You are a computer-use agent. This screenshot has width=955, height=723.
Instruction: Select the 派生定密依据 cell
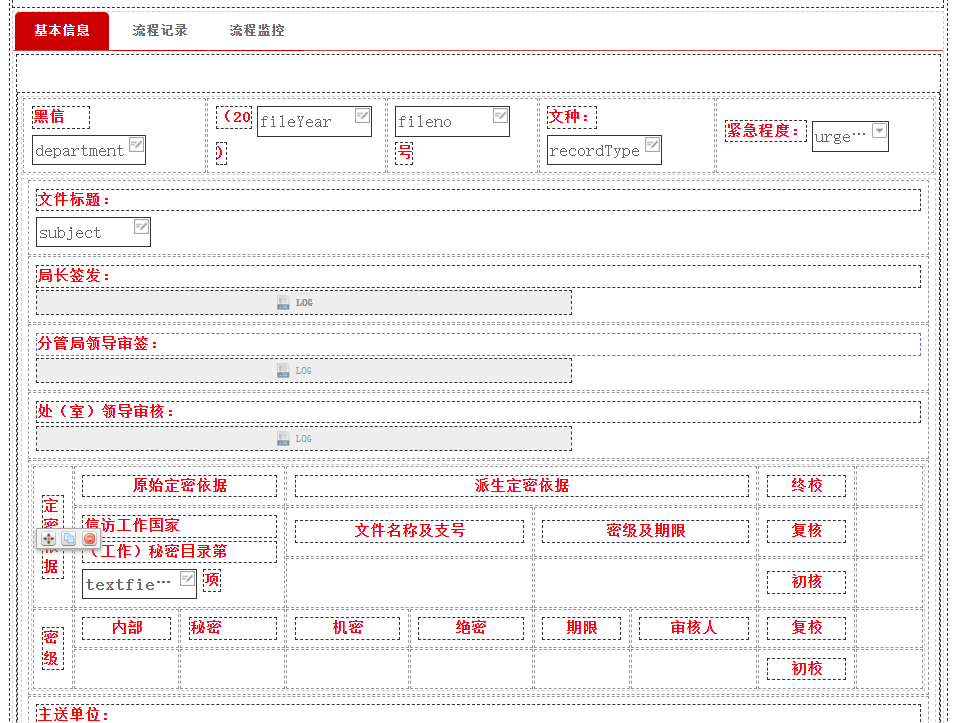pos(521,486)
